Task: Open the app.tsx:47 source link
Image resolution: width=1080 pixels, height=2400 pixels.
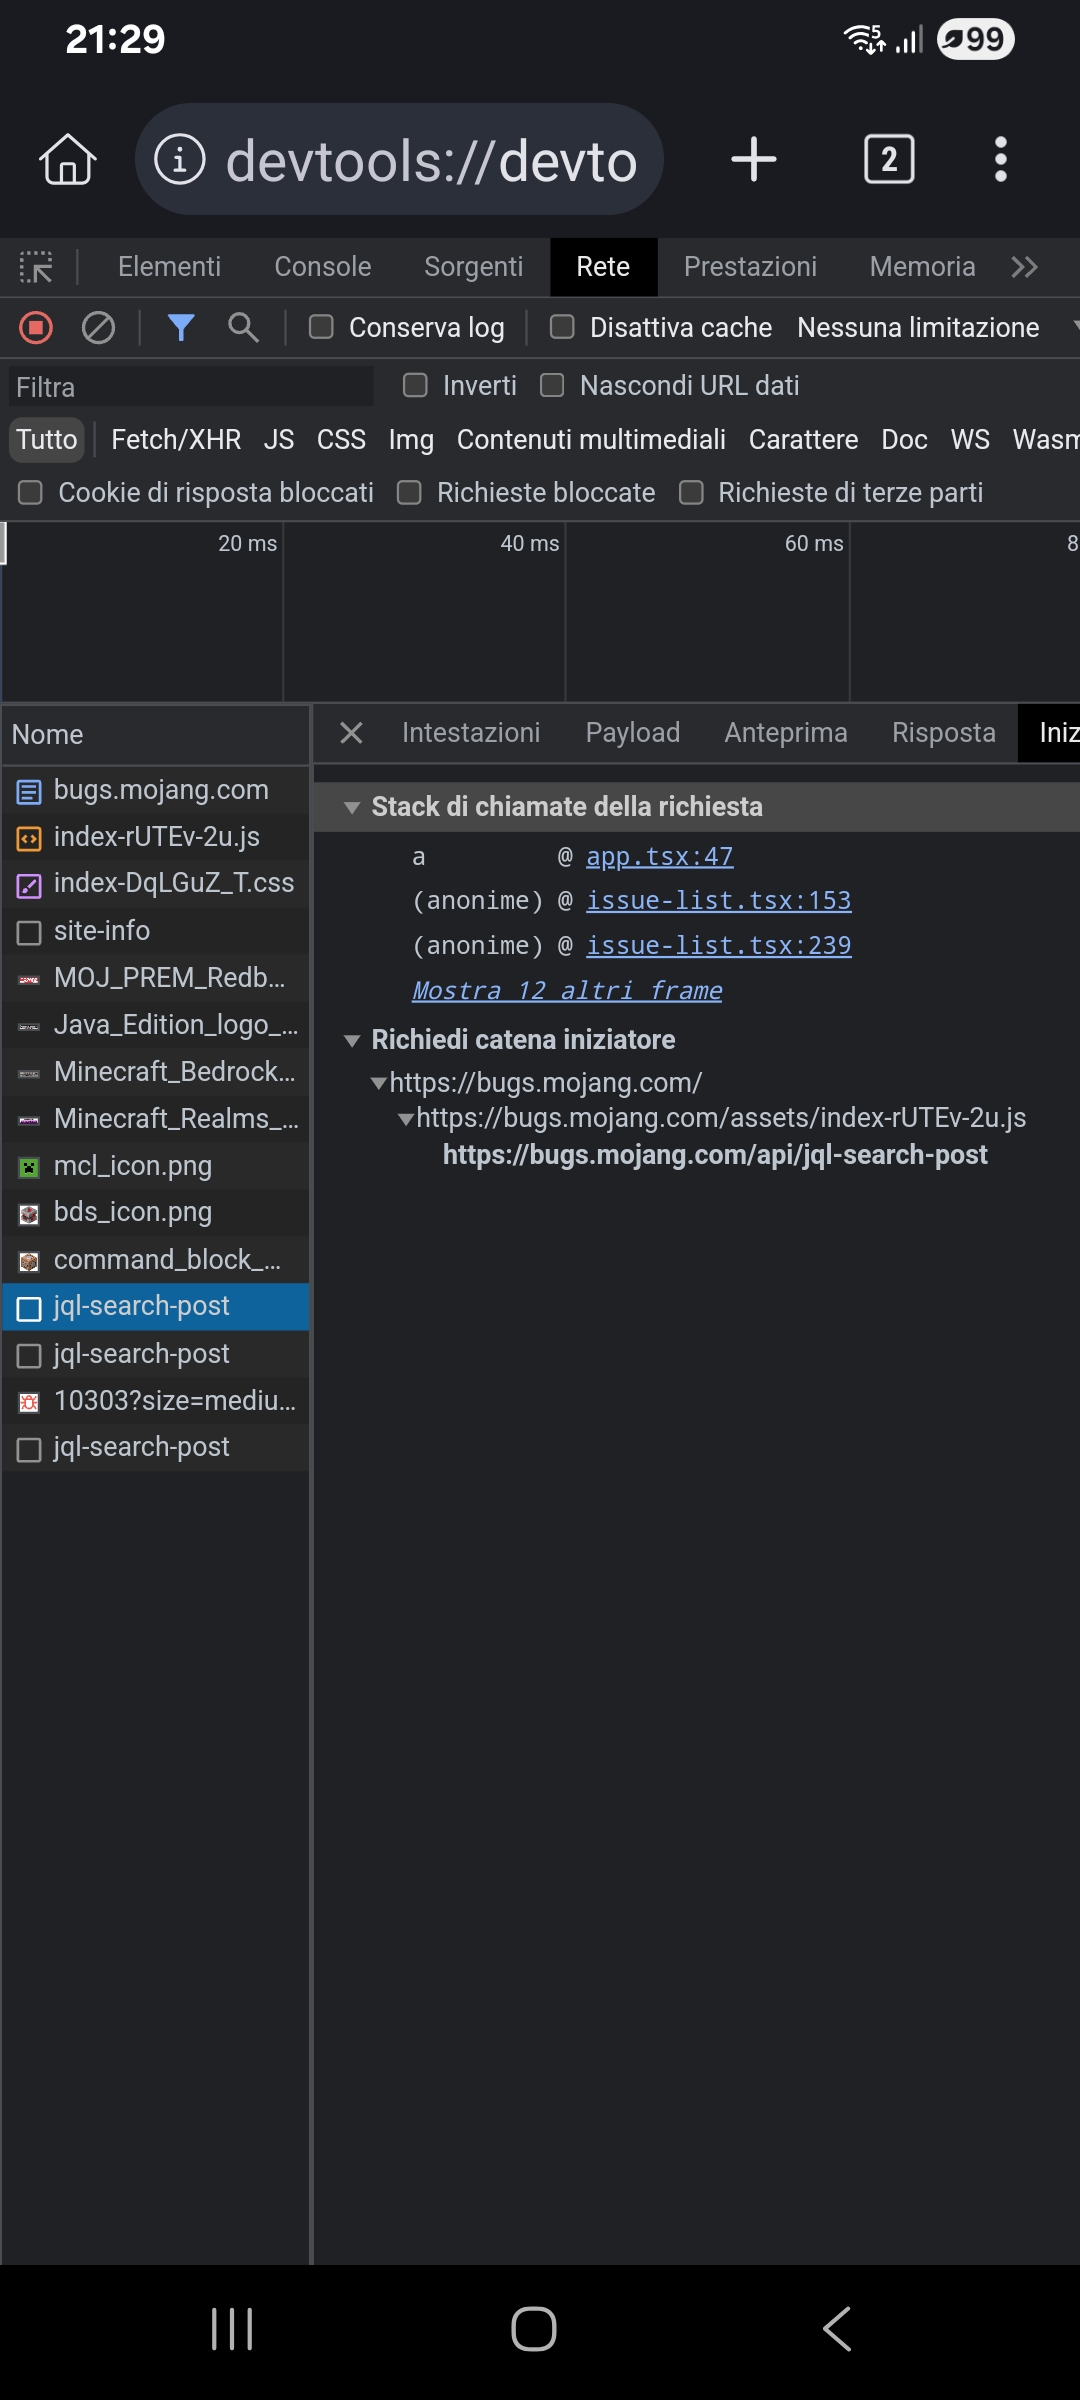Action: (659, 857)
